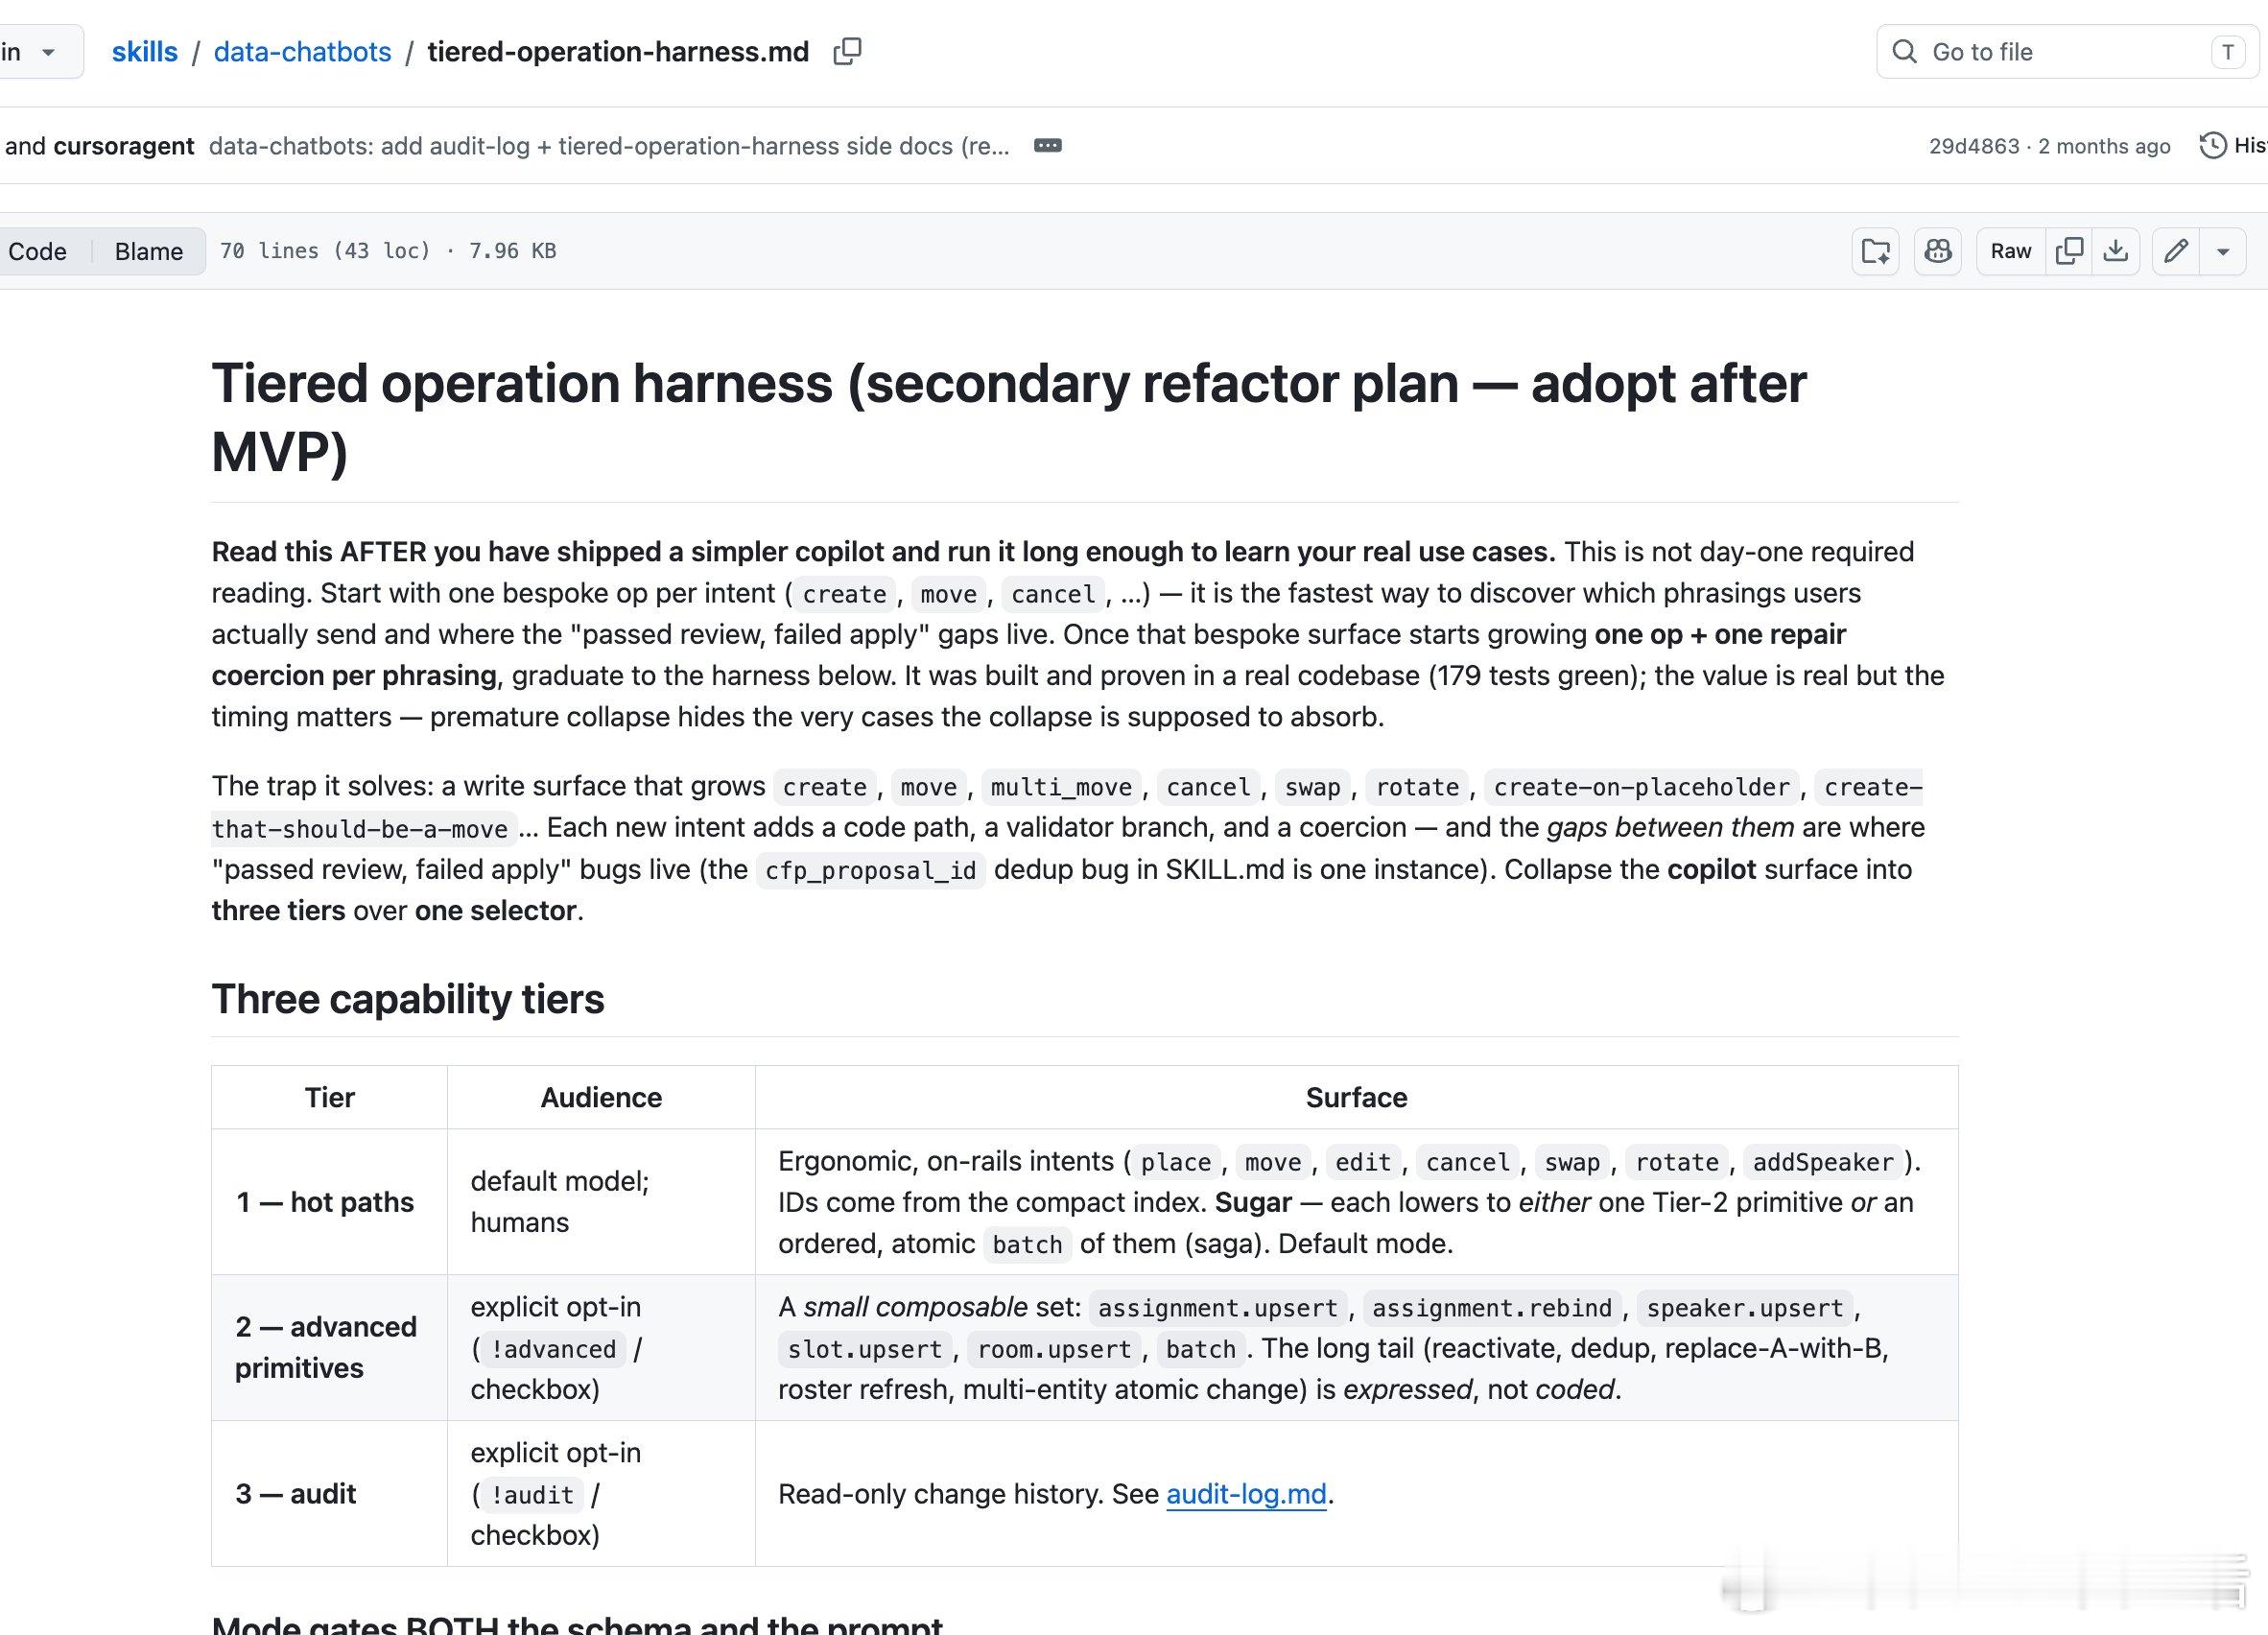Switch to Blame view tab
This screenshot has width=2268, height=1635.
pos(149,251)
